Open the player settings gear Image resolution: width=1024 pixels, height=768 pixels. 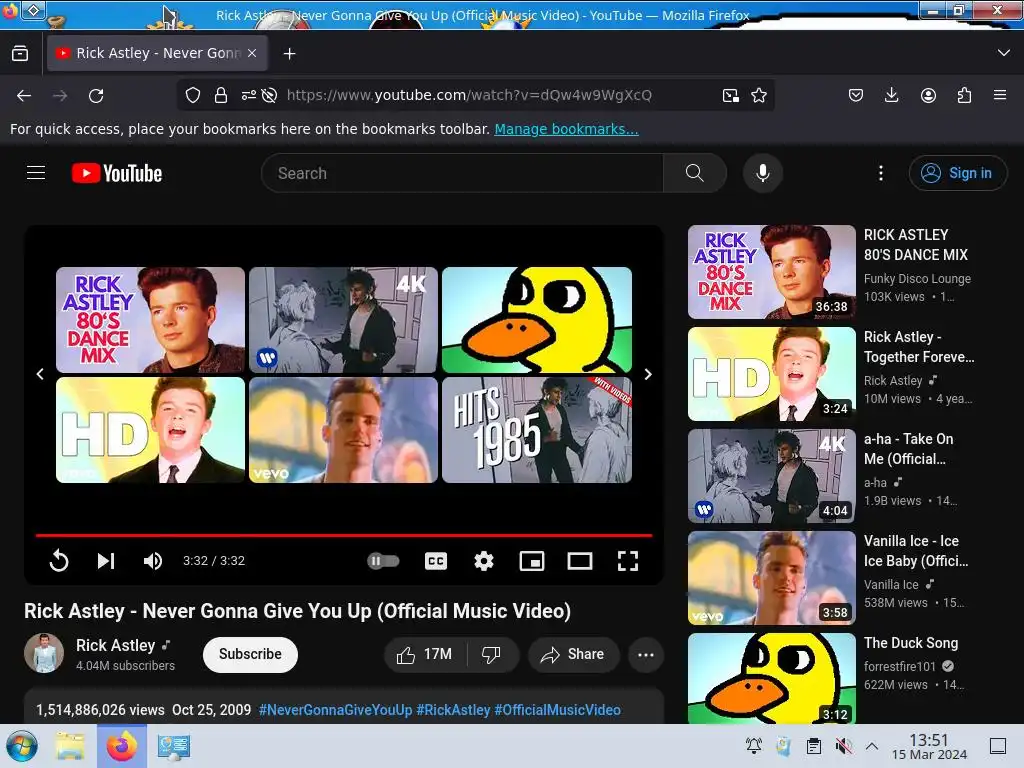pos(484,561)
